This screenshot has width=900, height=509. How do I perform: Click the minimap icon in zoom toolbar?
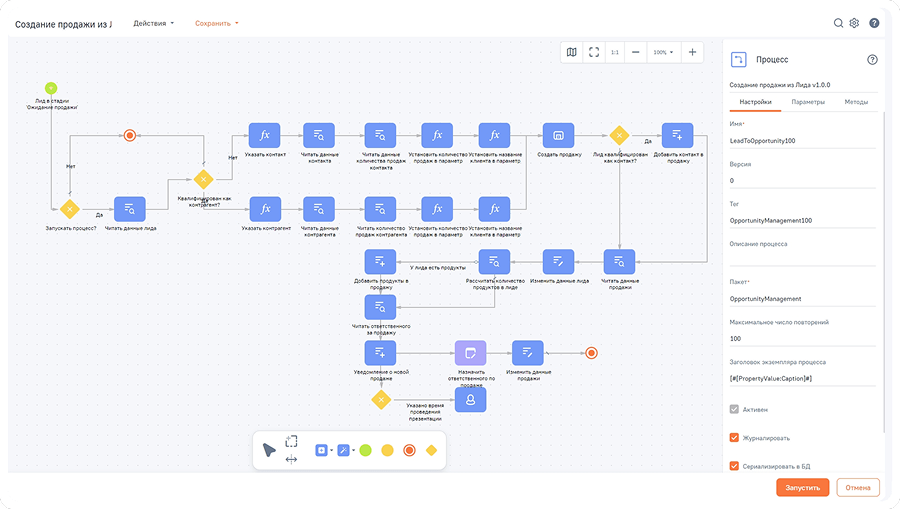click(x=571, y=52)
